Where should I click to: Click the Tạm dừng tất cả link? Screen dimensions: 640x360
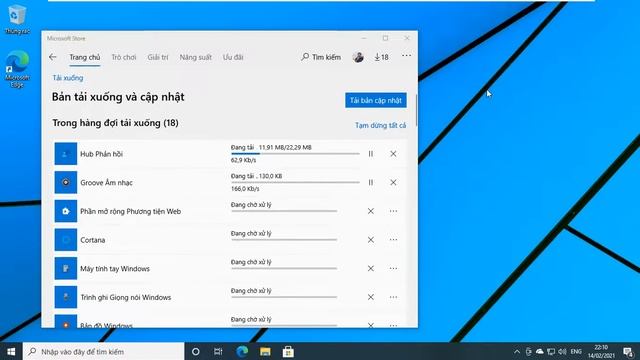(380, 125)
